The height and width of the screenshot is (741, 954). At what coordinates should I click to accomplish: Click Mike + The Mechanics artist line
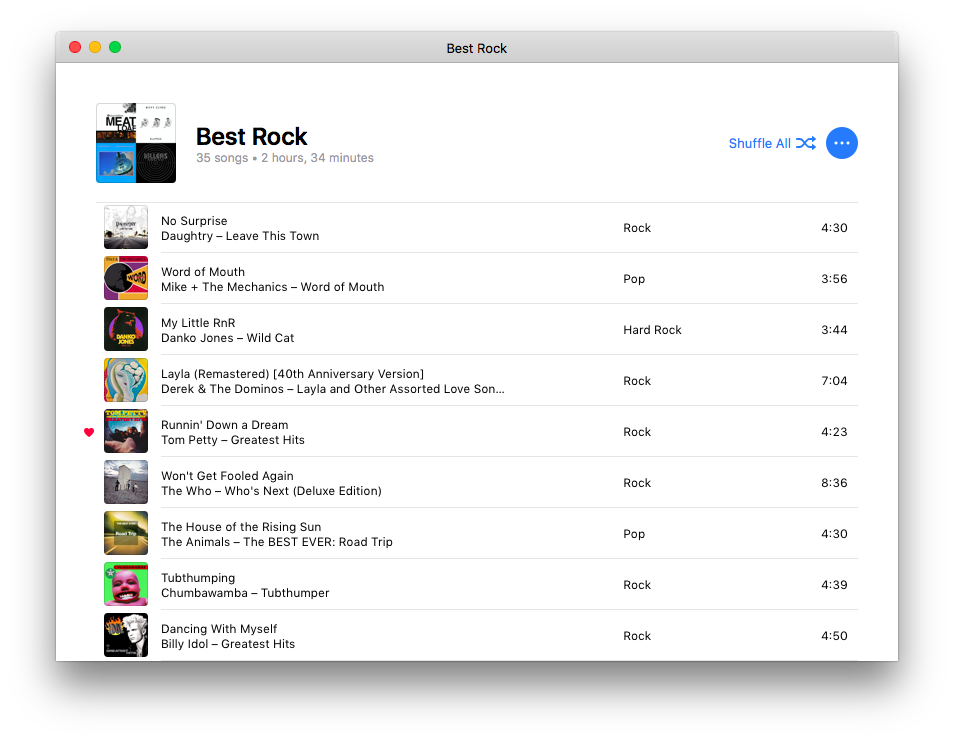point(273,287)
